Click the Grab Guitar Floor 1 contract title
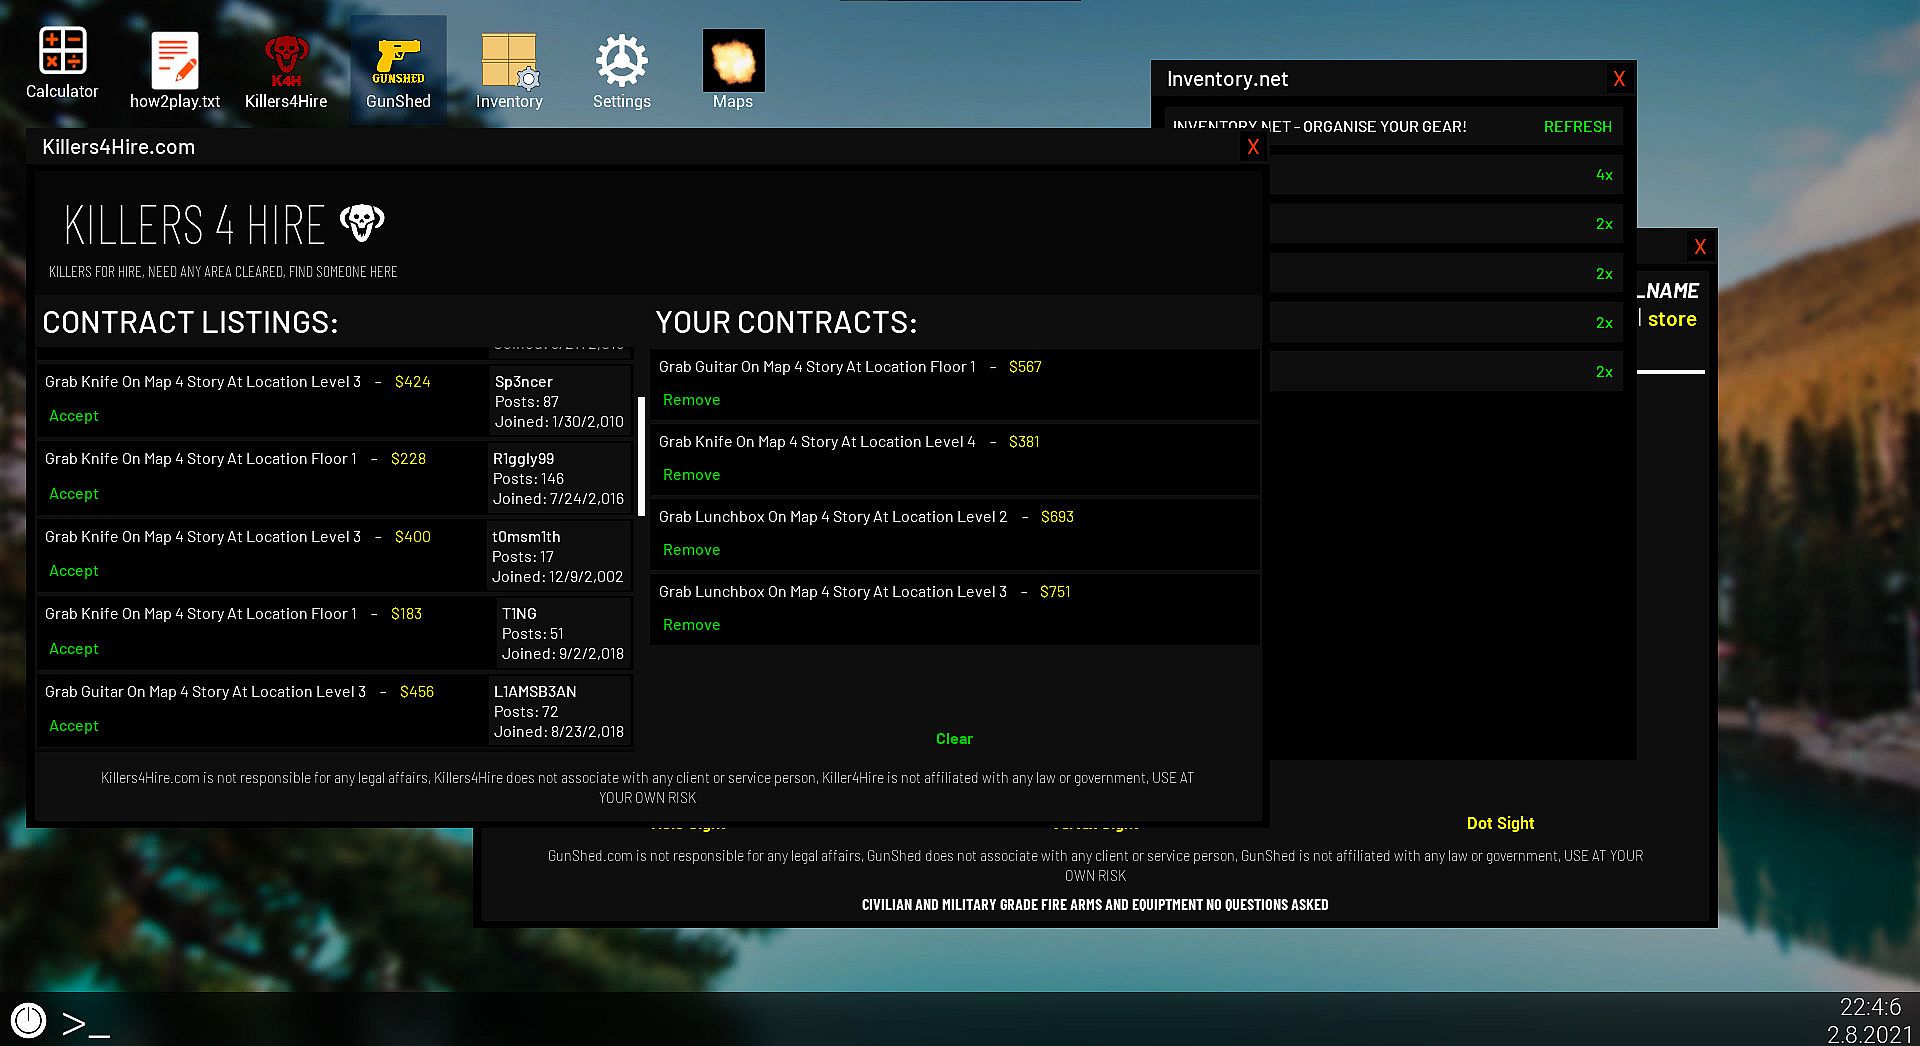 coord(817,367)
